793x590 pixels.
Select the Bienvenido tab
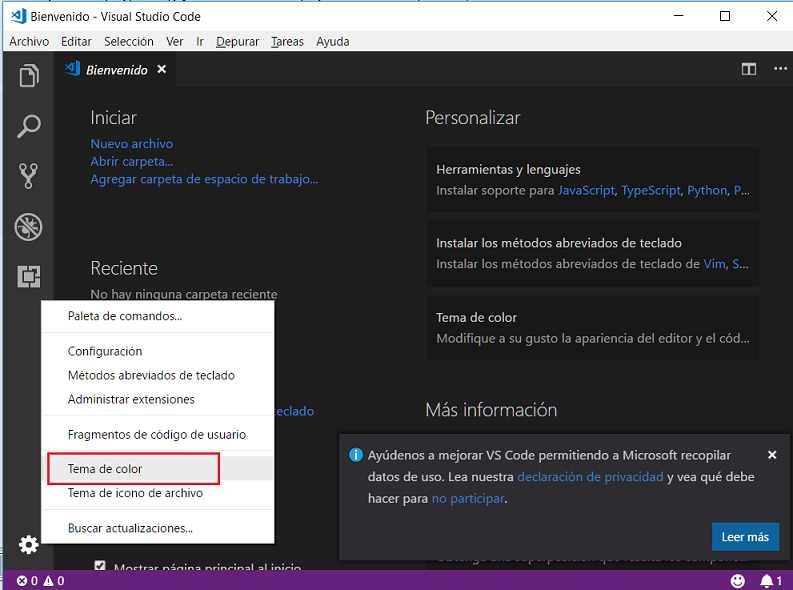pos(116,69)
